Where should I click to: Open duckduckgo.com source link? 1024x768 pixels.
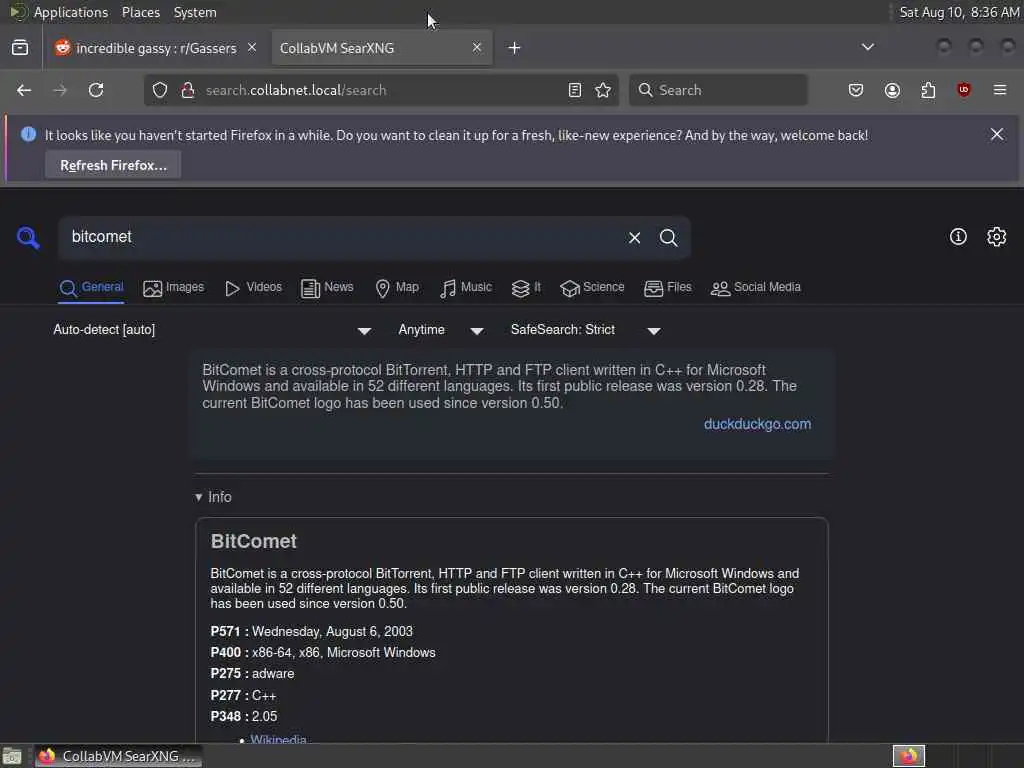click(x=758, y=424)
